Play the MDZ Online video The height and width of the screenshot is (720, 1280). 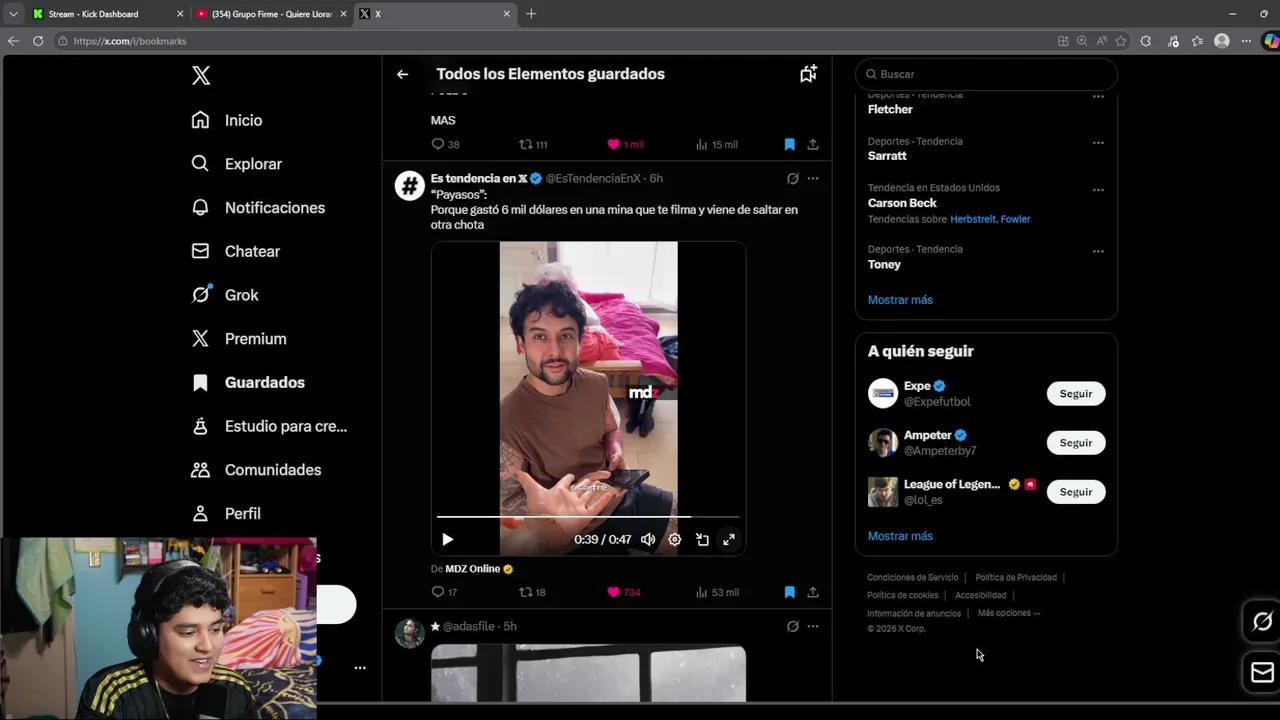pos(447,539)
